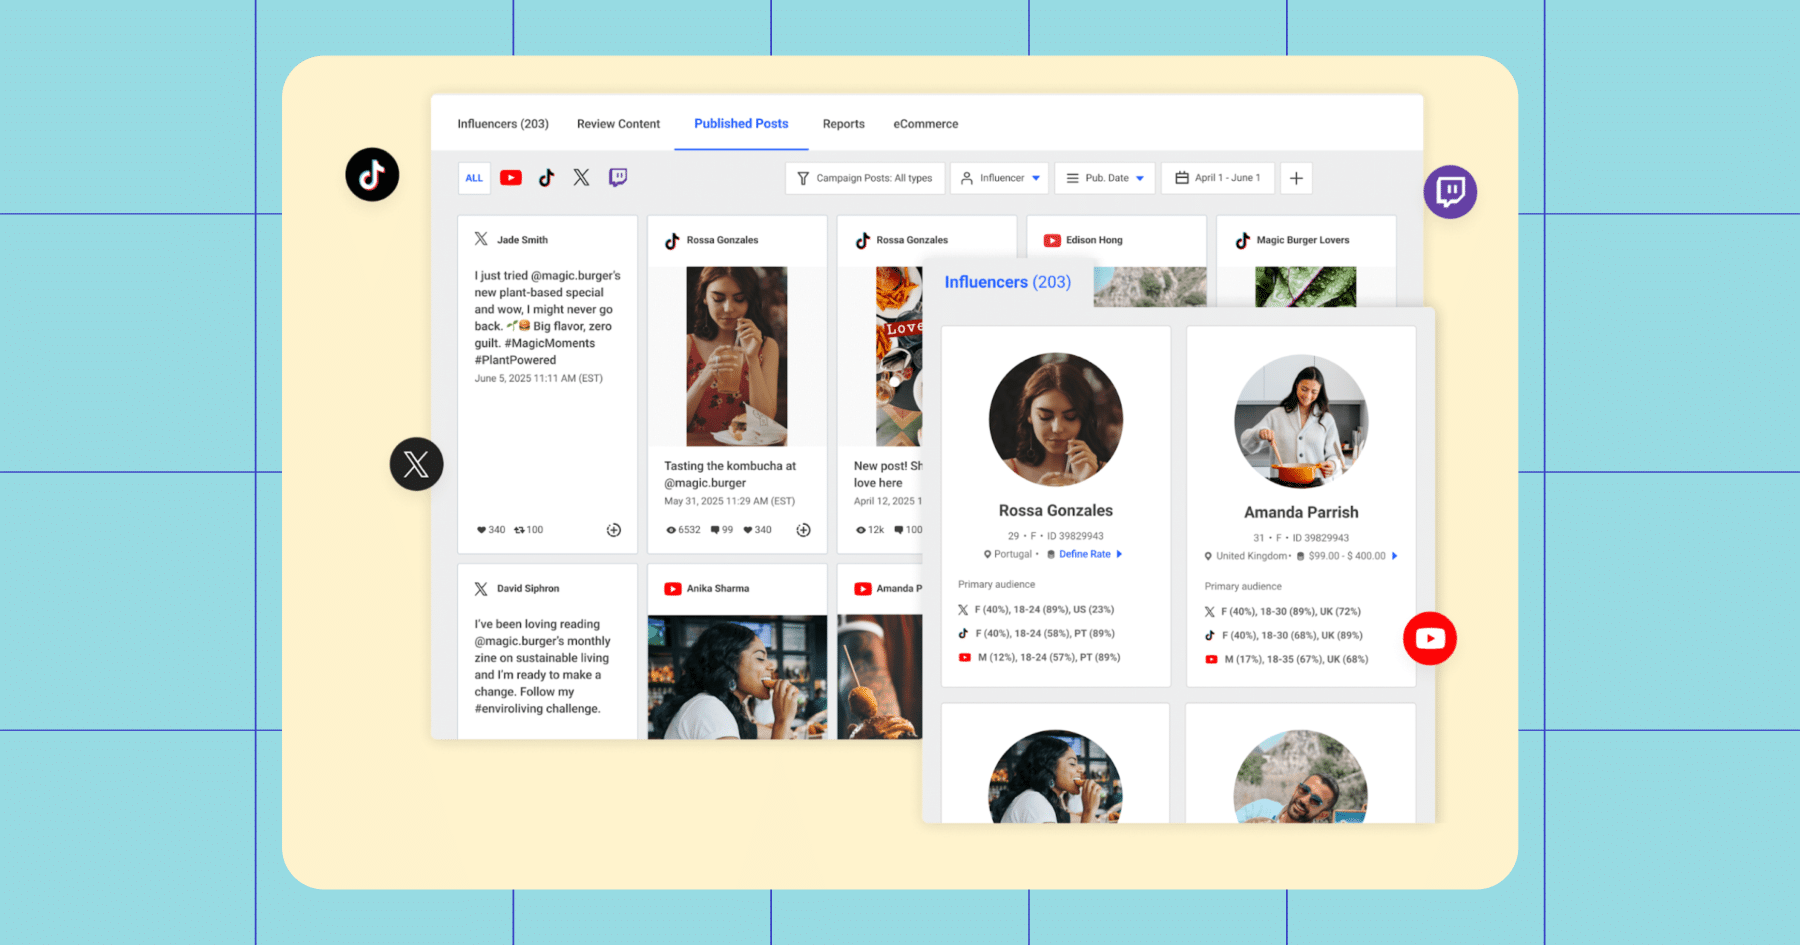Viewport: 1800px width, 945px height.
Task: Filter posts by TikTok icon
Action: click(x=546, y=178)
